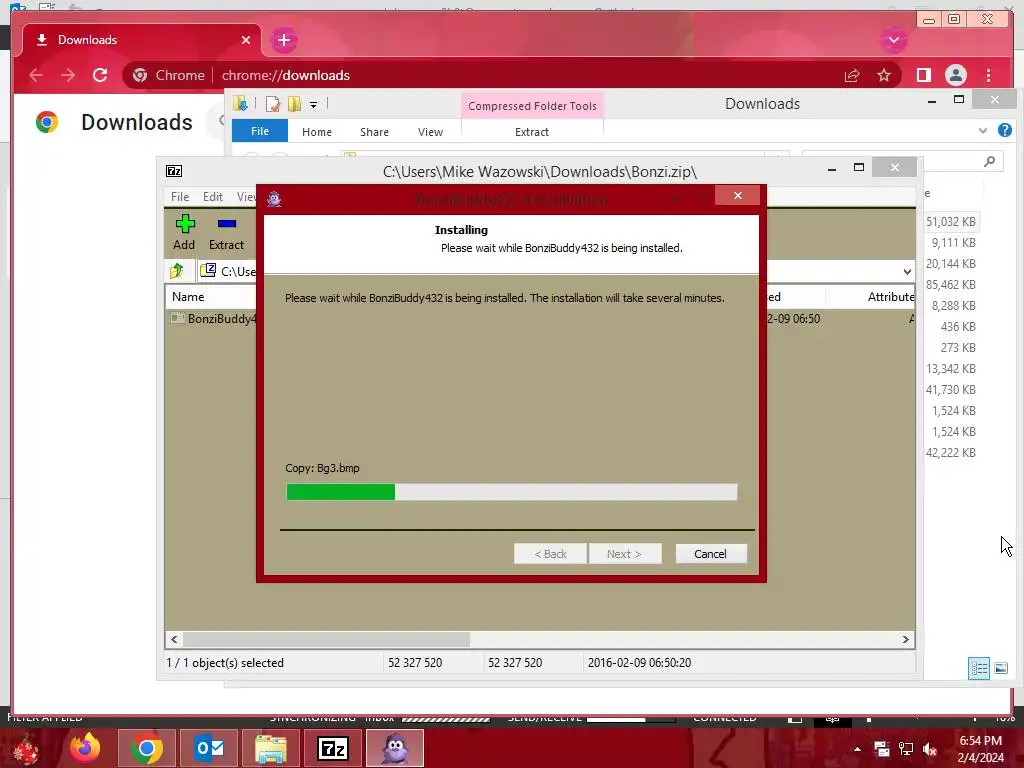The width and height of the screenshot is (1024, 768).
Task: Open the Chrome profile avatar
Action: pyautogui.click(x=956, y=75)
